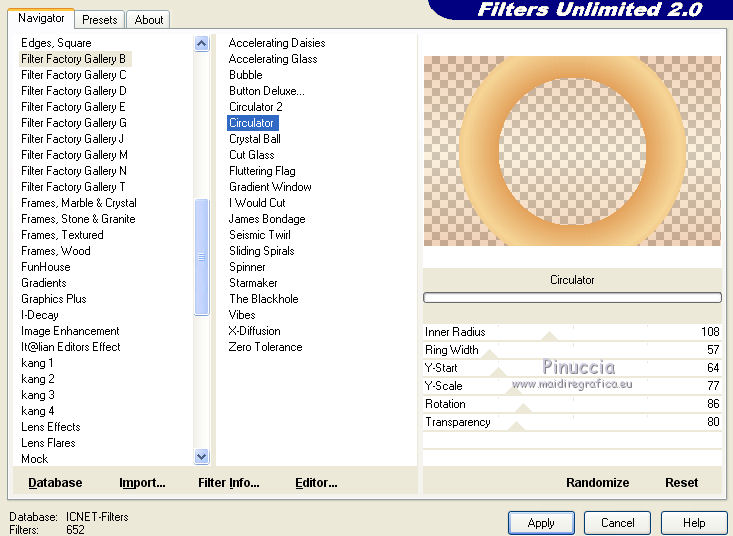
Task: Open Help
Action: [x=694, y=522]
